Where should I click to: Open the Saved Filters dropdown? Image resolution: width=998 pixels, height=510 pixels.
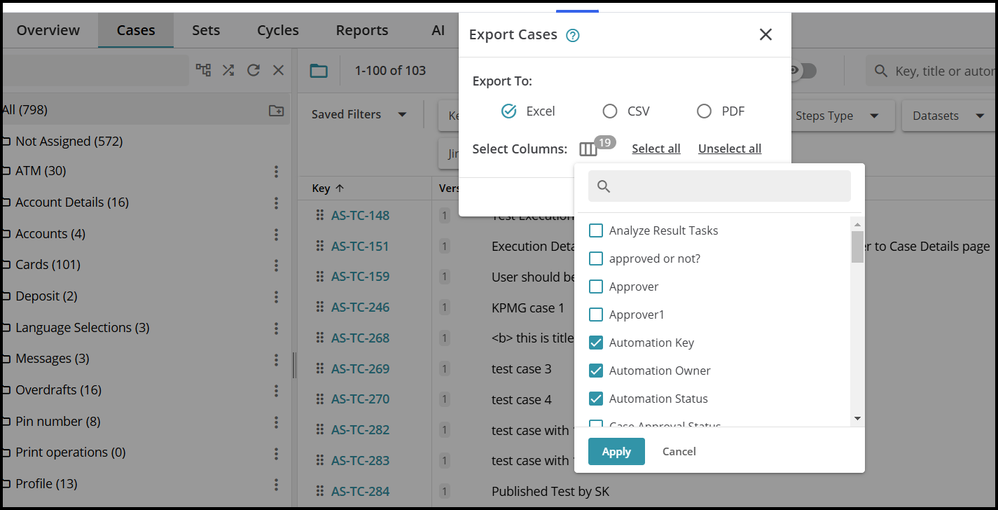(x=360, y=115)
